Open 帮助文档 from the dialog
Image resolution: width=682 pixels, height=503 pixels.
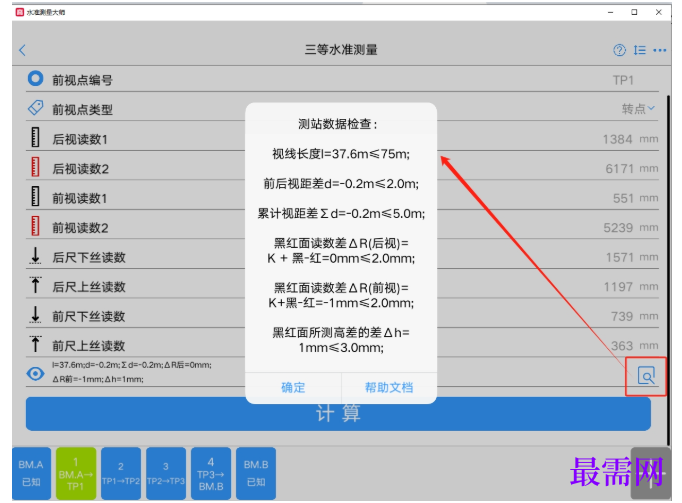[x=389, y=387]
